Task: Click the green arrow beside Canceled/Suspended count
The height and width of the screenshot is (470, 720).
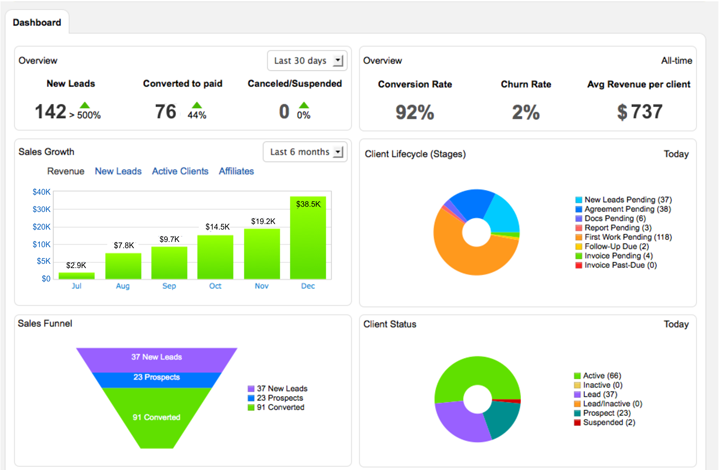Action: click(304, 104)
